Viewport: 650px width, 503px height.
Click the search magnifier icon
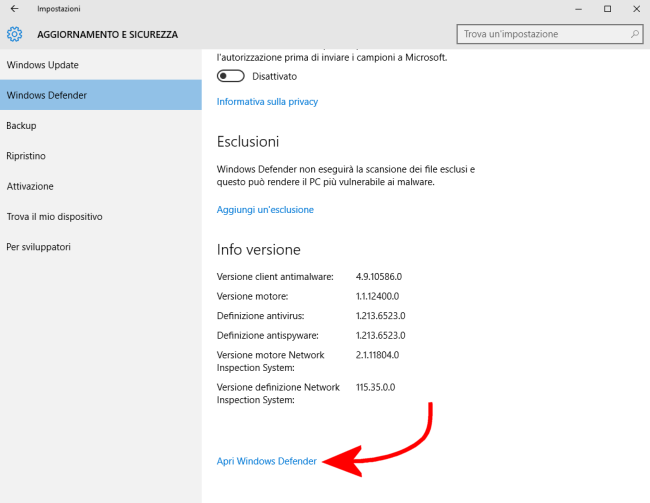pyautogui.click(x=635, y=34)
